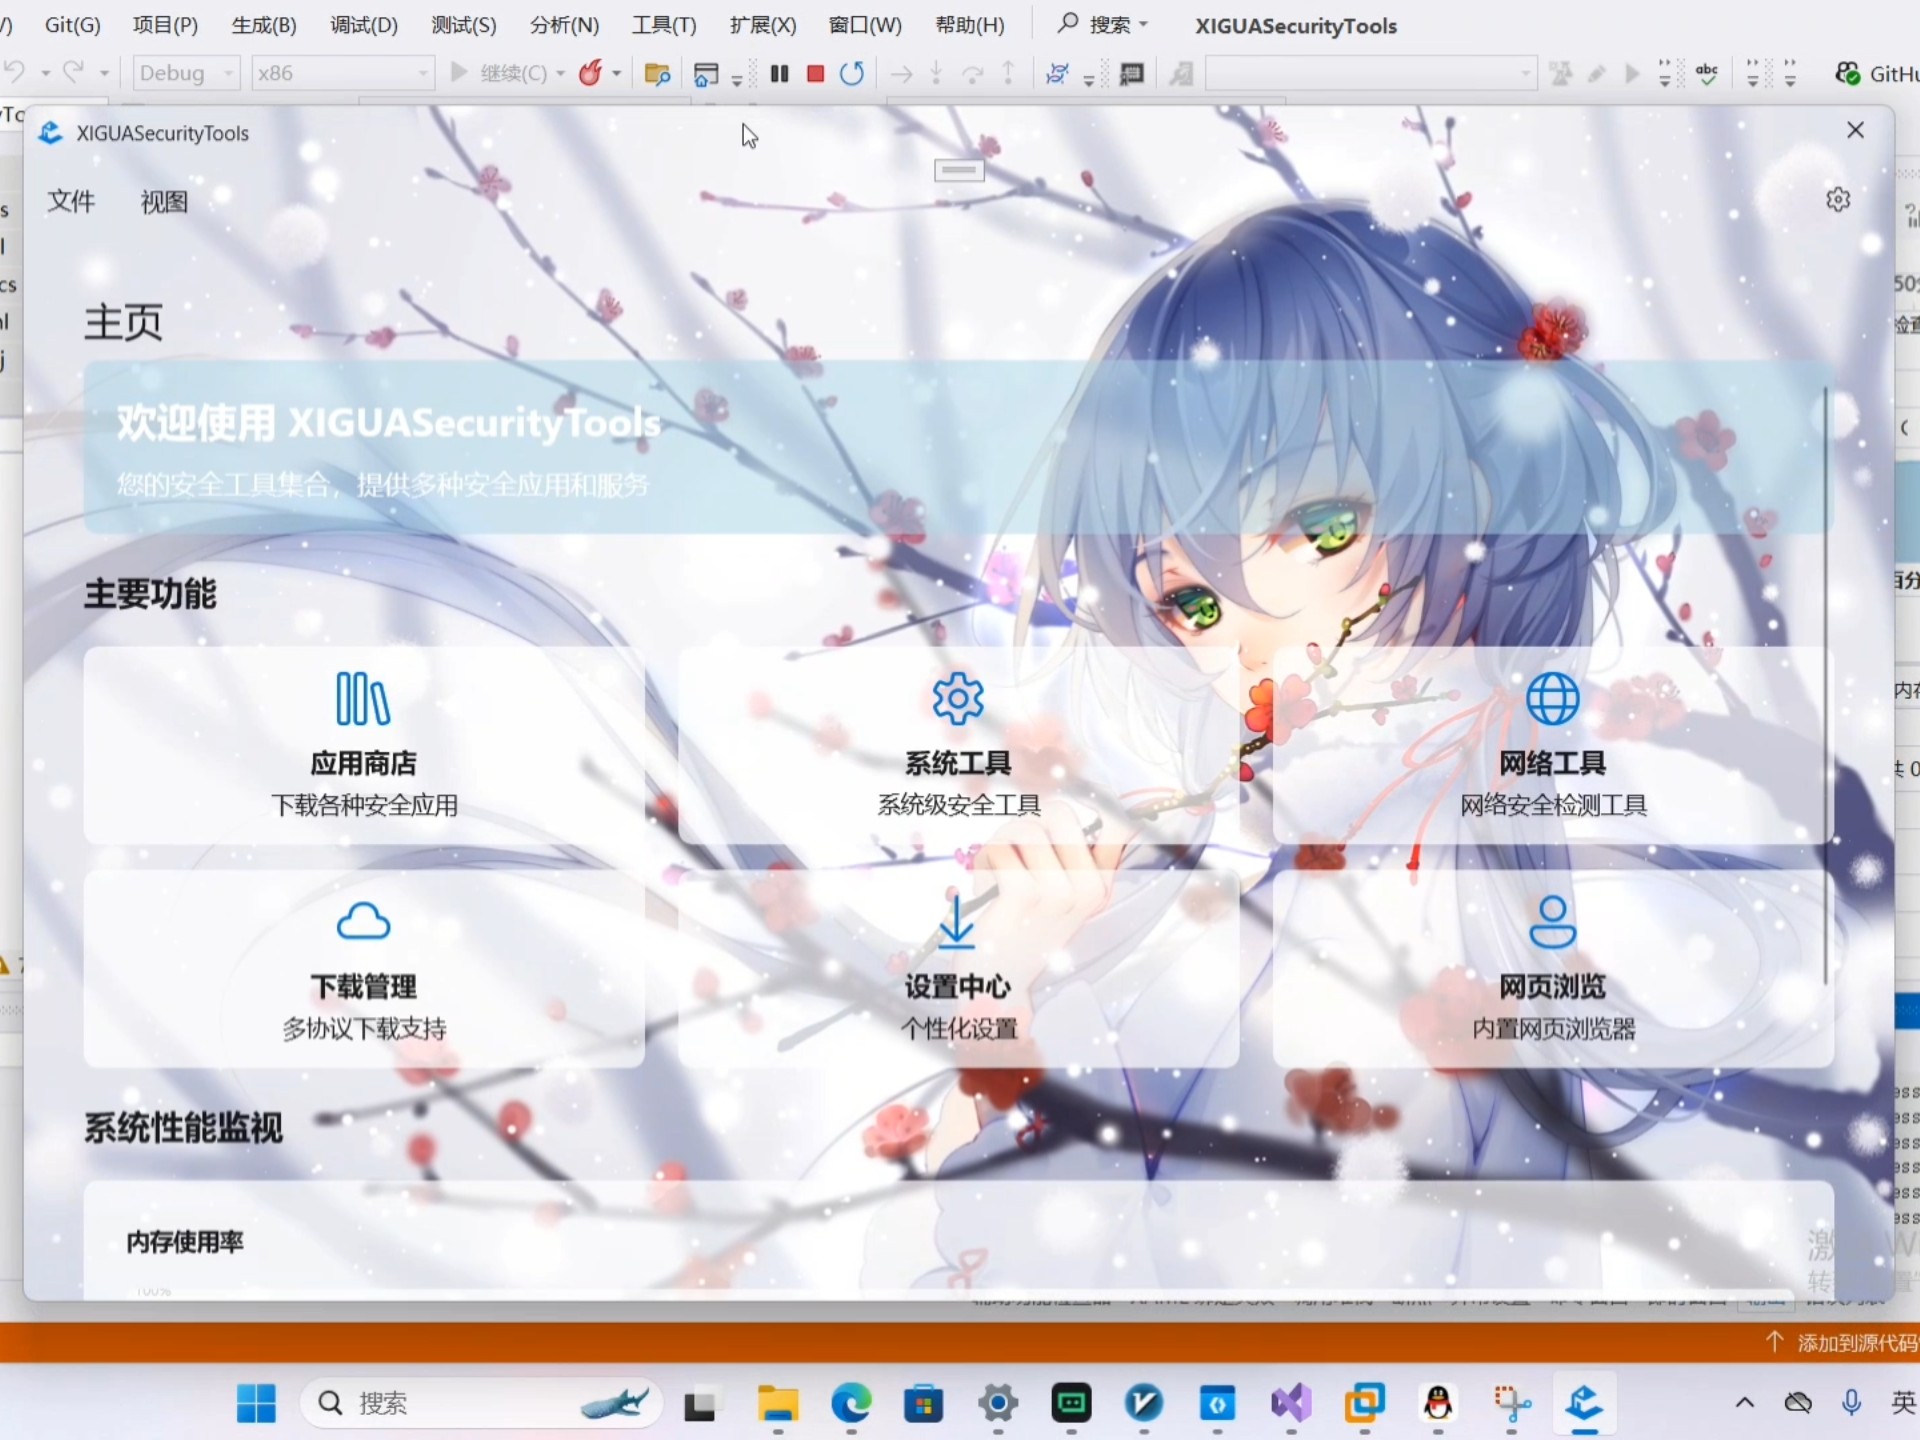Click the Step Out up-arrow icon
The width and height of the screenshot is (1920, 1440).
[x=1008, y=73]
